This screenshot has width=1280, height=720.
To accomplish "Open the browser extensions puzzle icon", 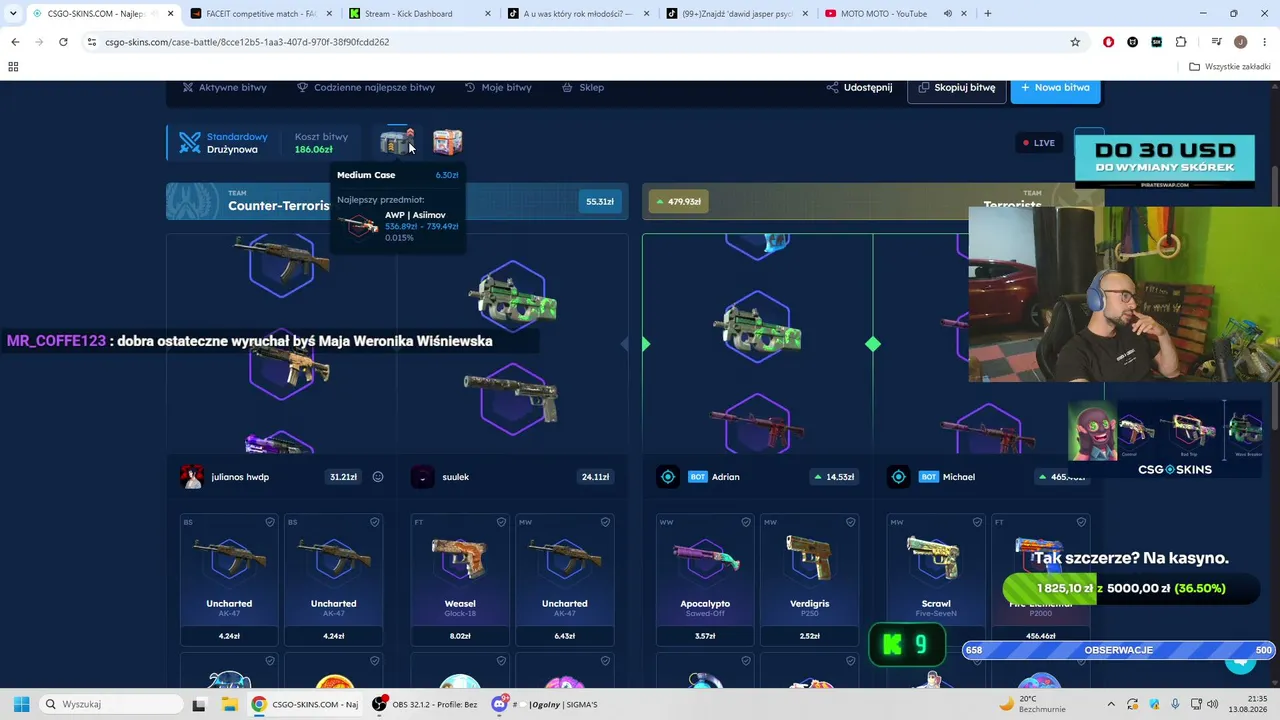I will (1181, 42).
